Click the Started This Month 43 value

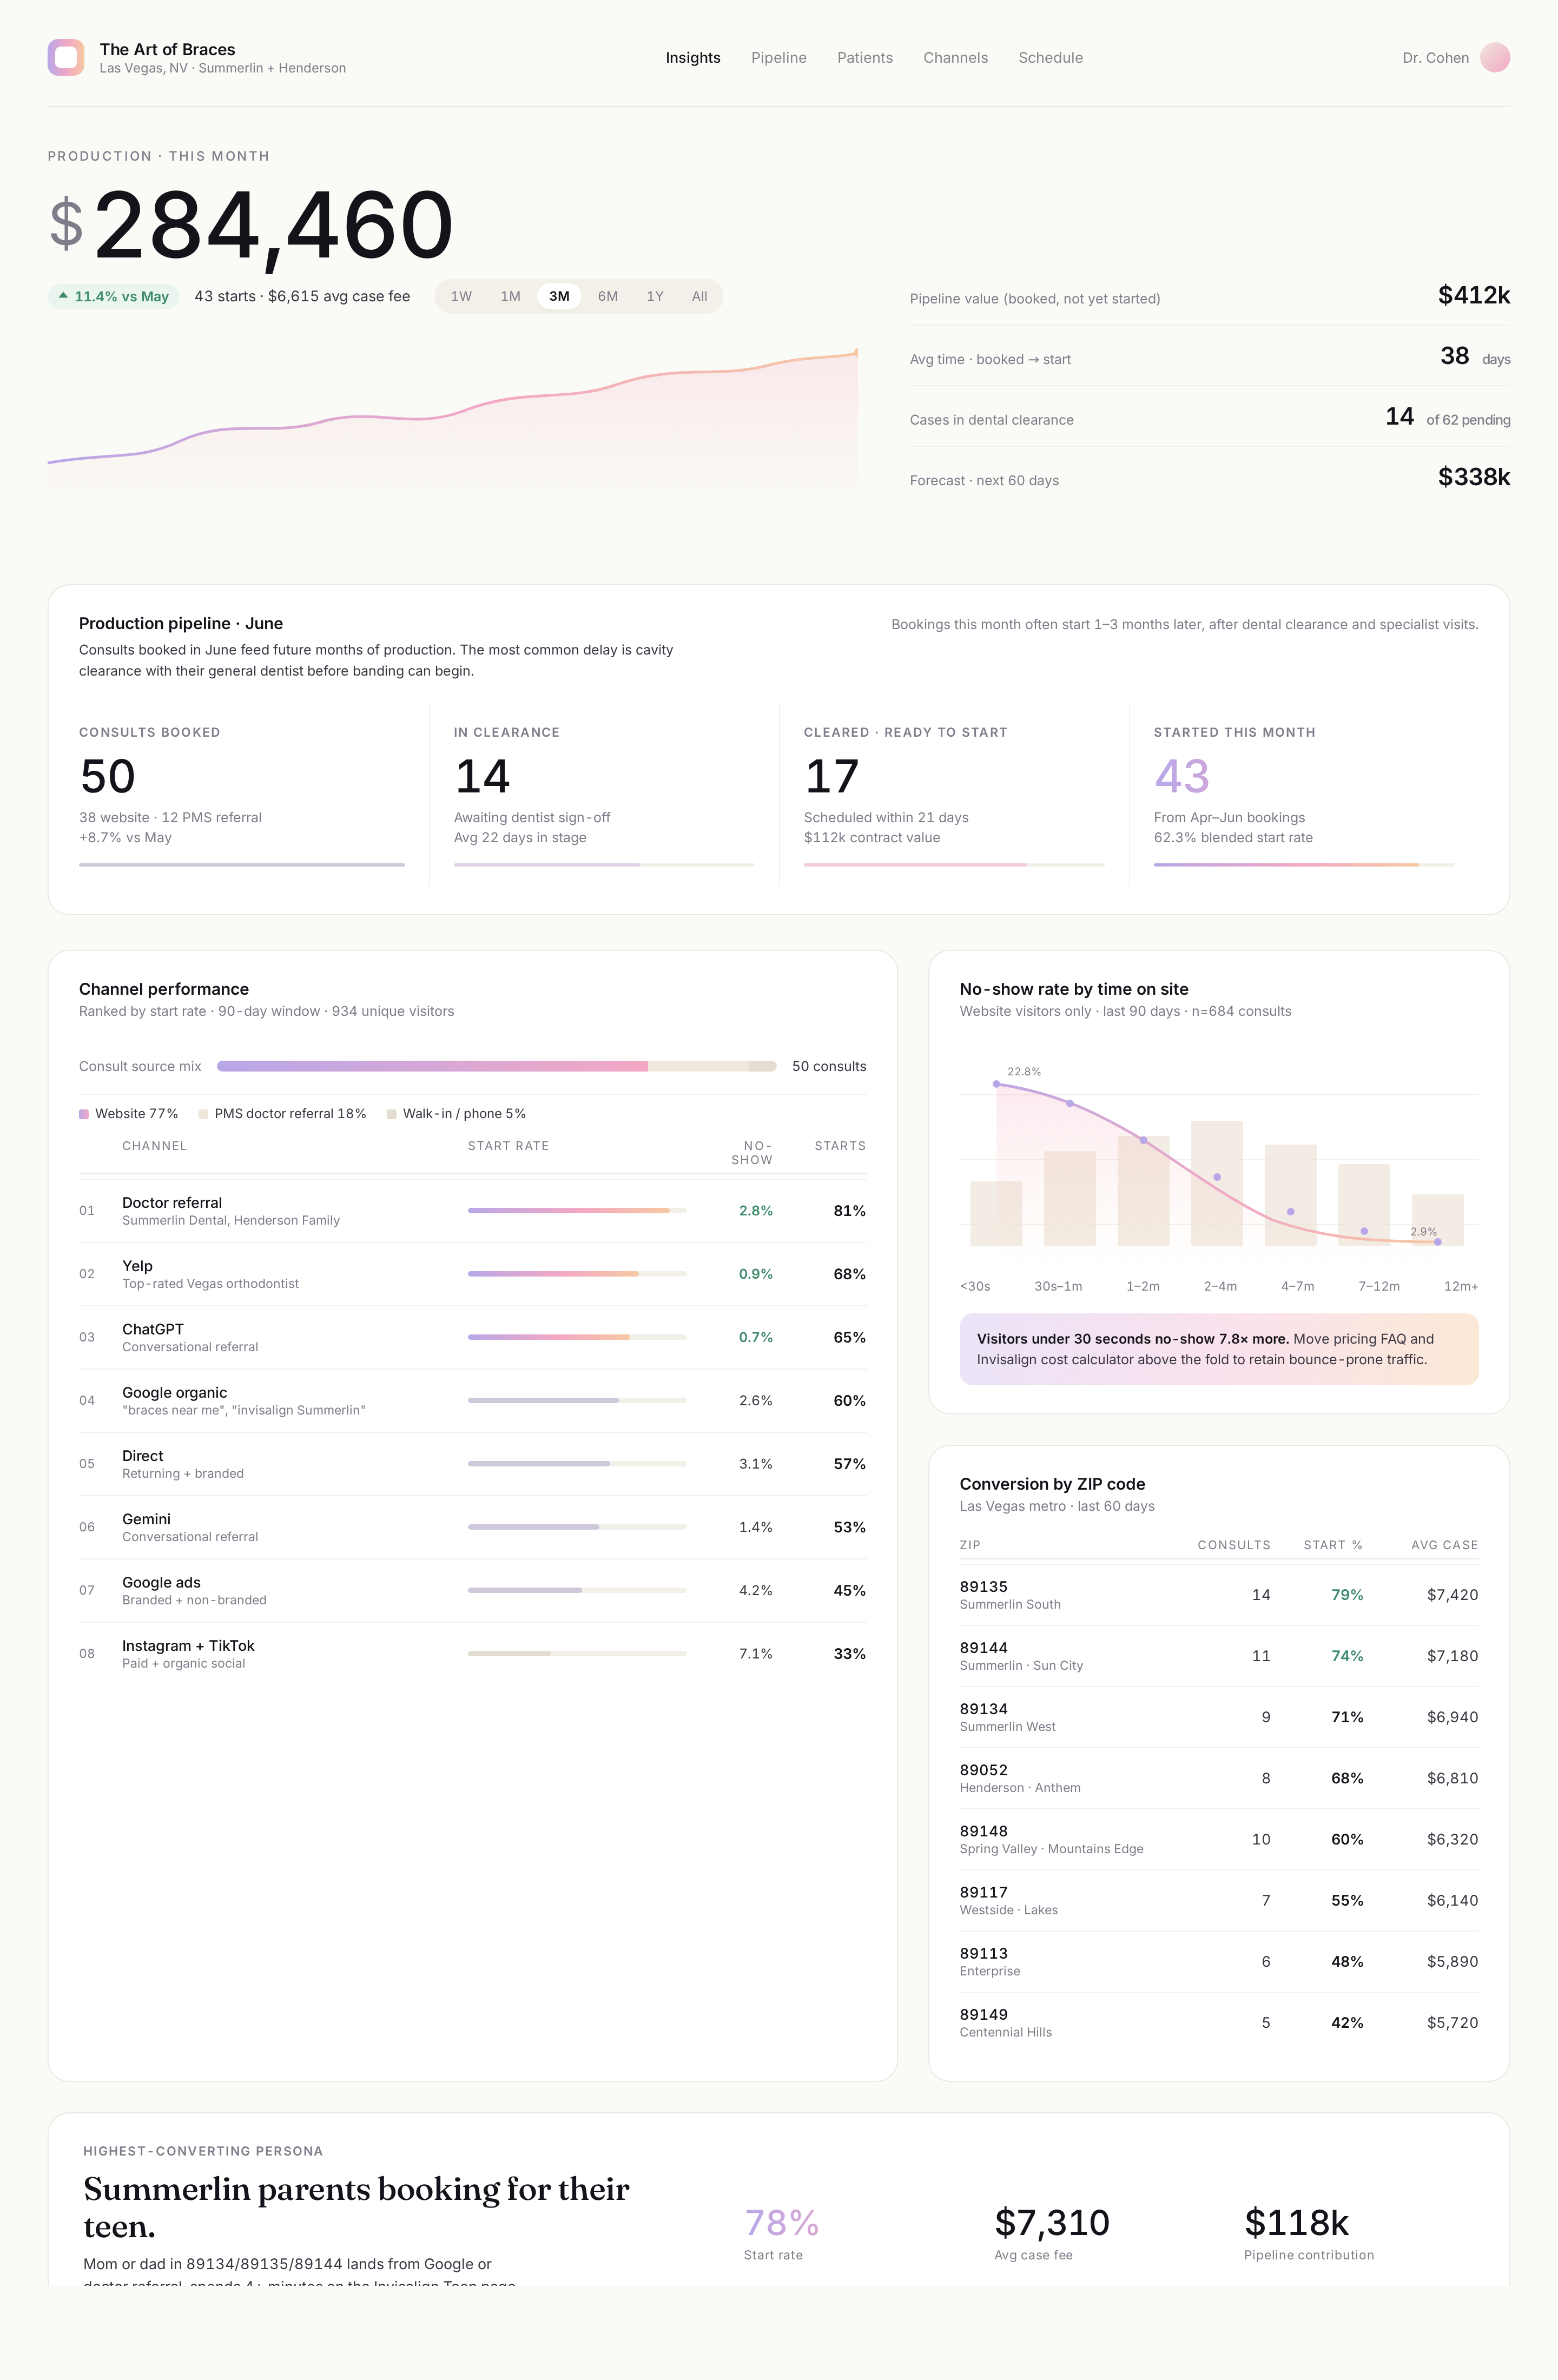pyautogui.click(x=1182, y=776)
